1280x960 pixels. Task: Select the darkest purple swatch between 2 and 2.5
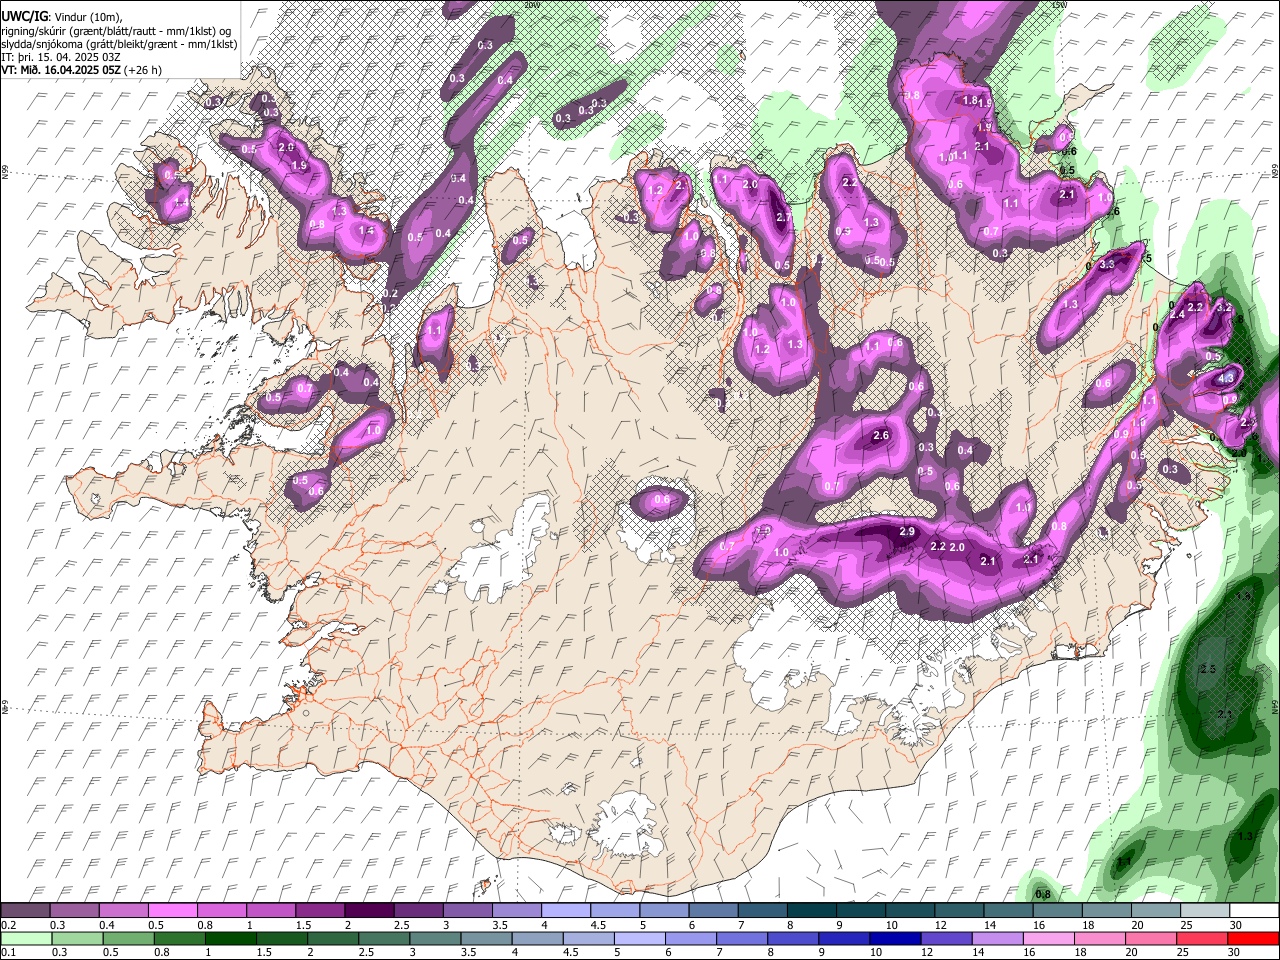(x=368, y=911)
